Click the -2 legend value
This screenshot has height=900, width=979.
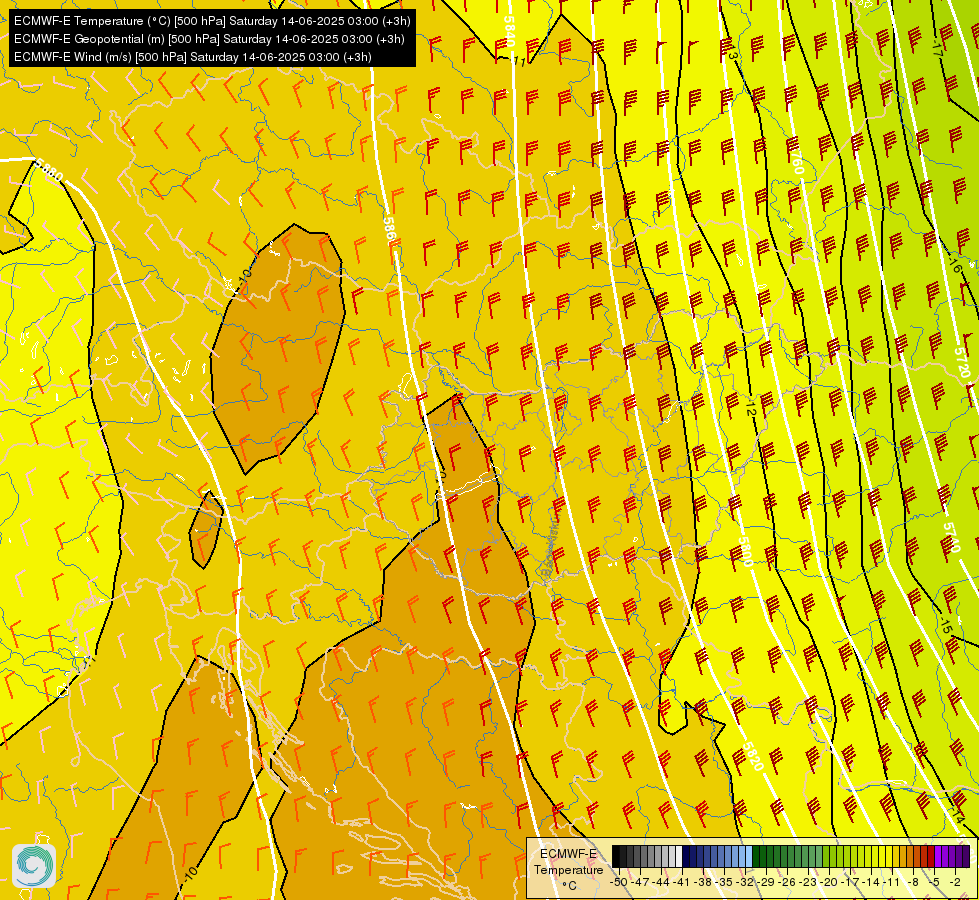(955, 882)
